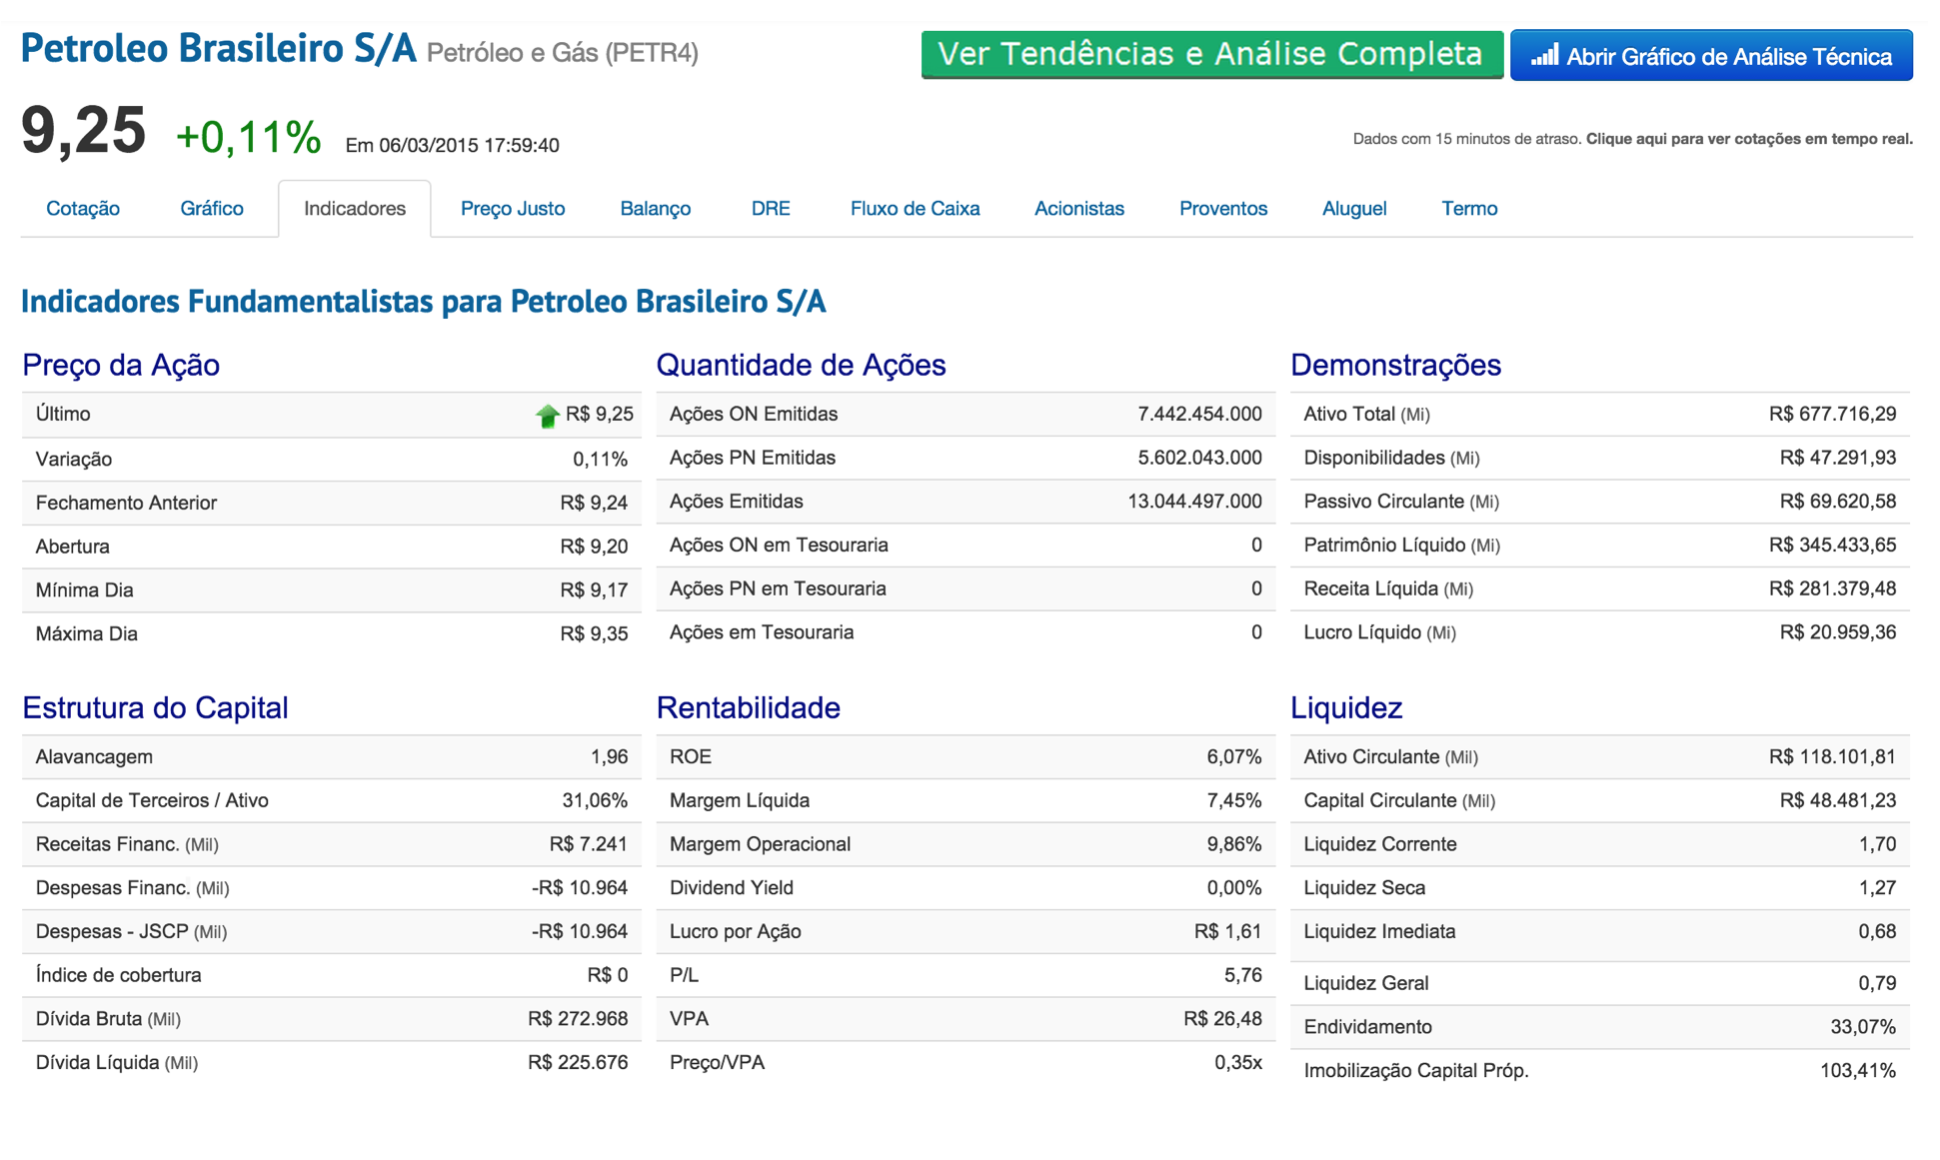Click Liquidez Seca value 1,27
The image size is (1940, 1160).
tap(1877, 888)
